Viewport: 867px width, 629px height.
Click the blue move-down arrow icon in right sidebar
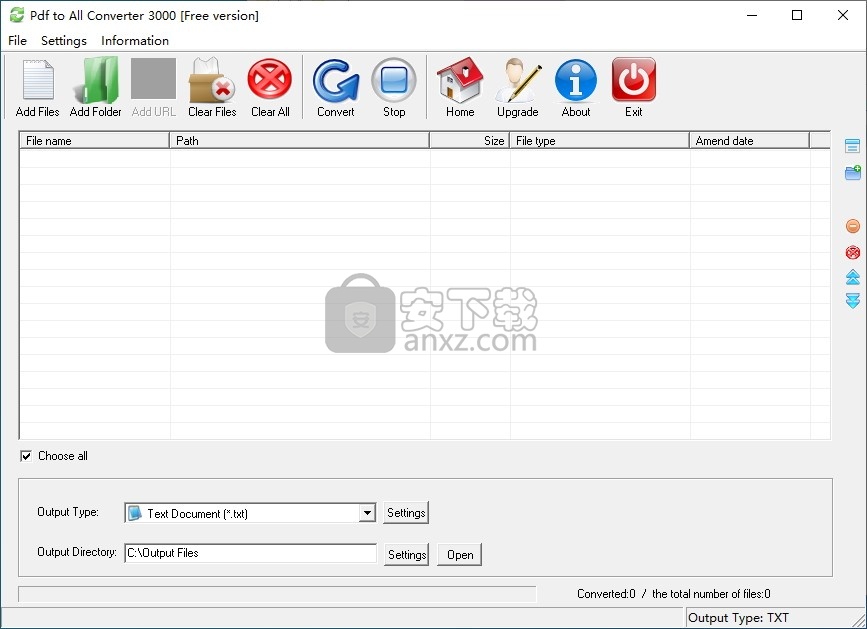pos(853,301)
